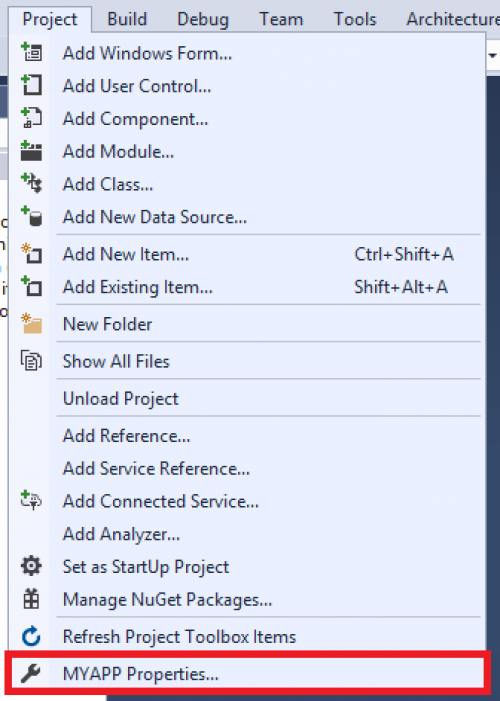The width and height of the screenshot is (500, 701).
Task: Click the Refresh Project Toolbox Items arrow icon
Action: [31, 636]
